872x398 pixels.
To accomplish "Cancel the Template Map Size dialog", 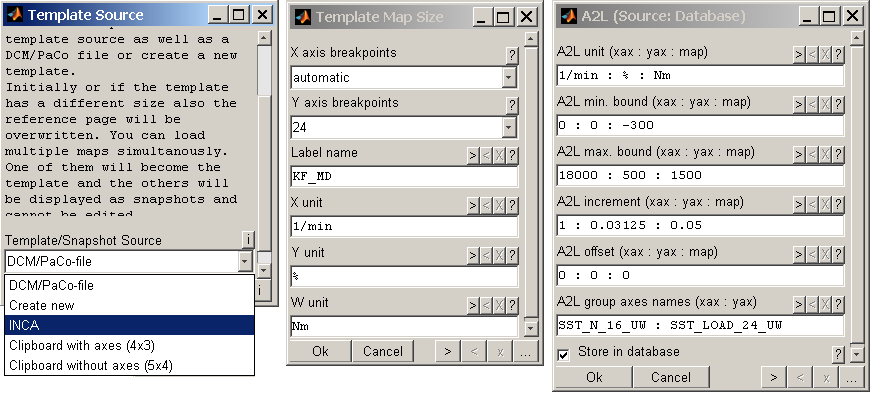I will click(x=383, y=351).
